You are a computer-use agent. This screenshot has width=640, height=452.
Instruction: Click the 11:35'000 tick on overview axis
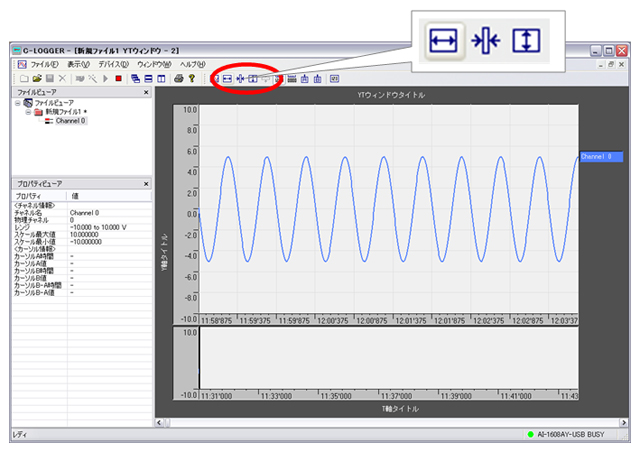(336, 396)
